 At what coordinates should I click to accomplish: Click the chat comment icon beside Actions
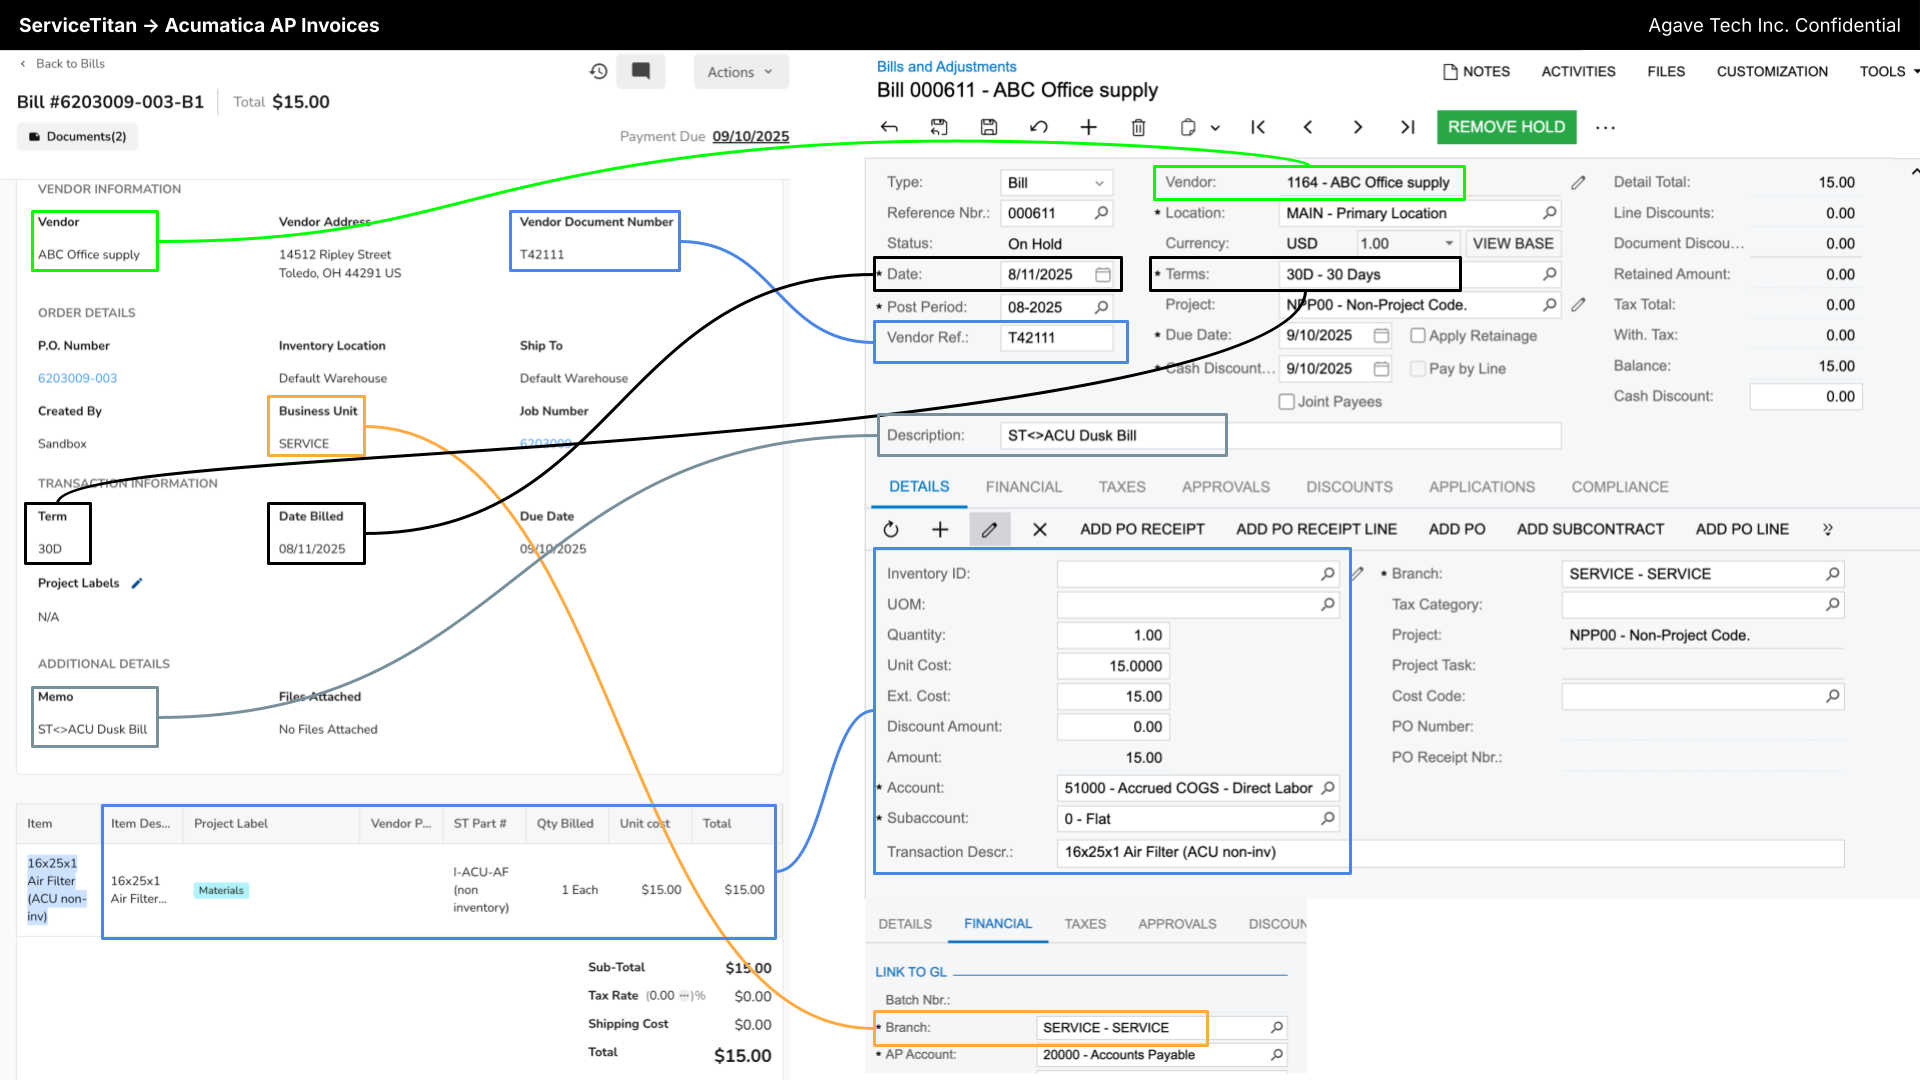[641, 71]
